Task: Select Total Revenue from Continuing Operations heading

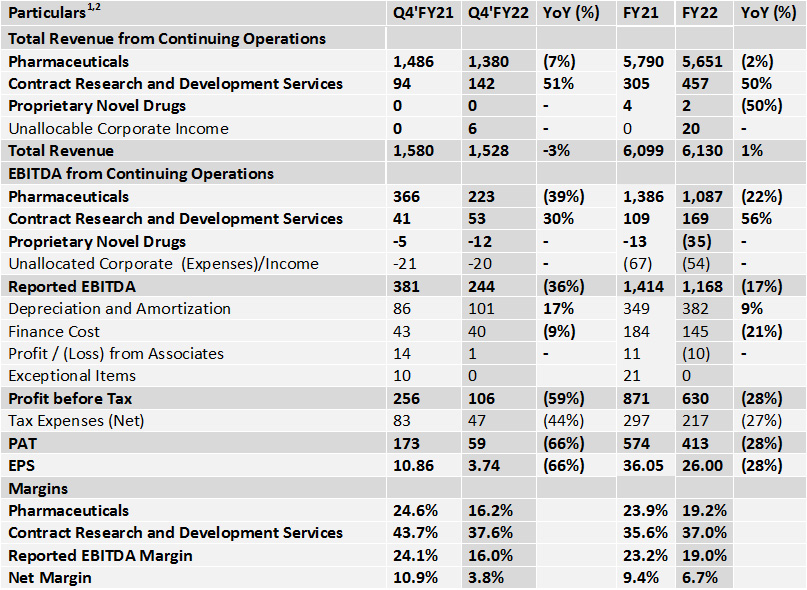Action: click(x=167, y=39)
